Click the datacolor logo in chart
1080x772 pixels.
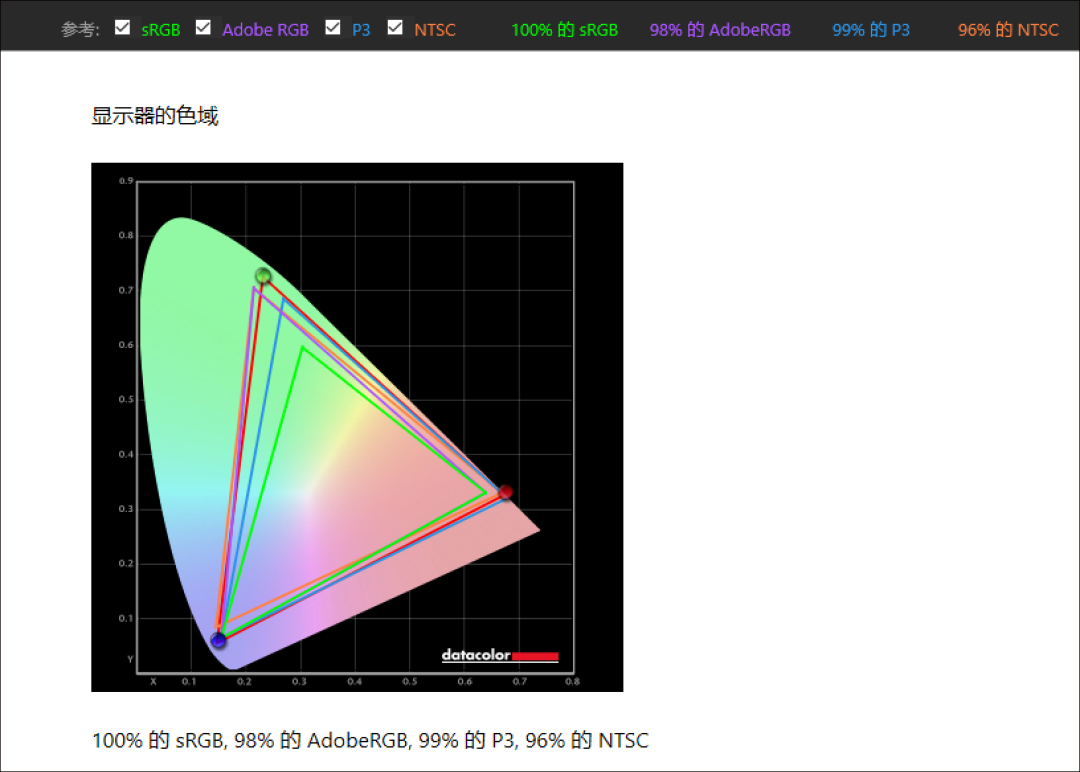point(500,655)
